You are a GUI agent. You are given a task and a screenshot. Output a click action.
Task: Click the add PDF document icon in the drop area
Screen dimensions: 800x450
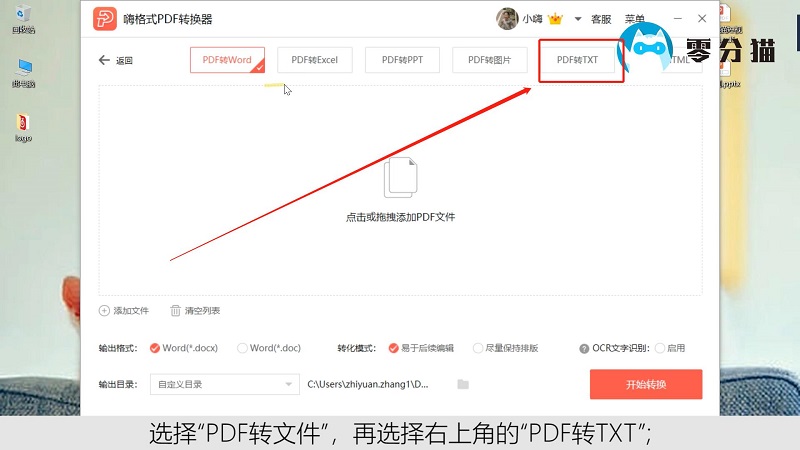pyautogui.click(x=401, y=177)
